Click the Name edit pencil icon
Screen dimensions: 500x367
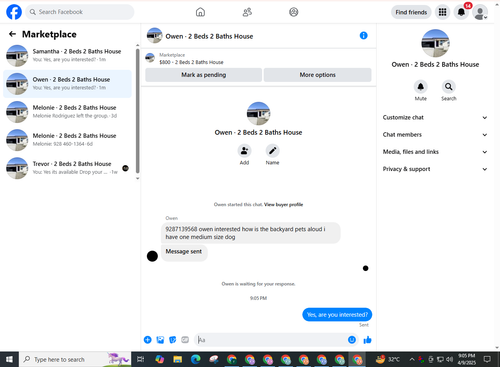(272, 151)
